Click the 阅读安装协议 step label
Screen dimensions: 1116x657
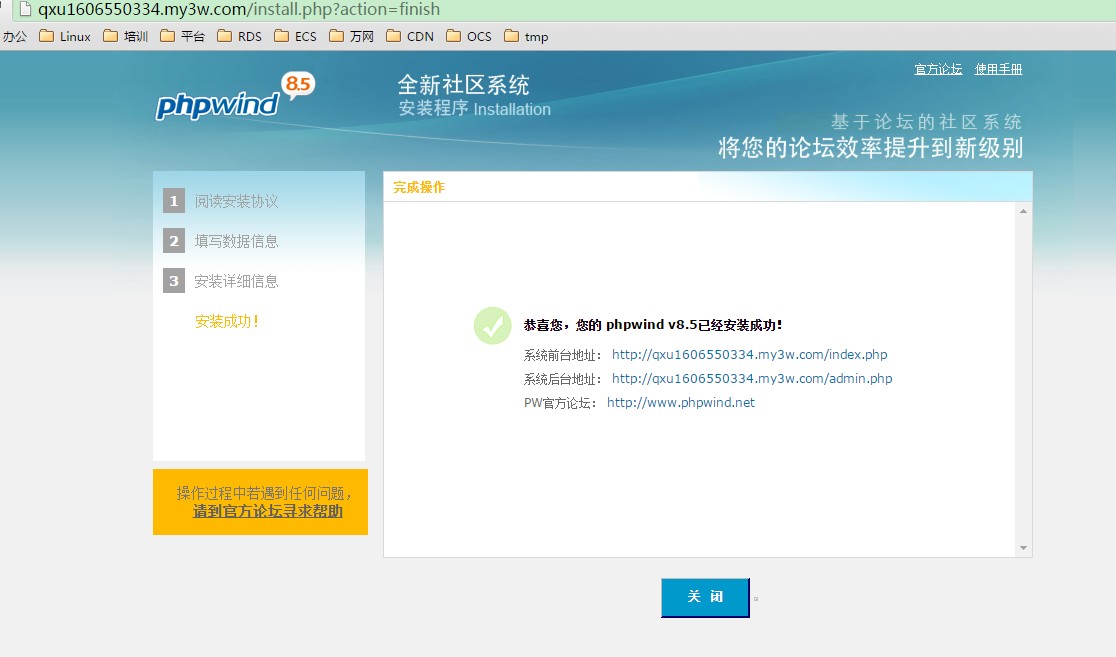coord(236,201)
